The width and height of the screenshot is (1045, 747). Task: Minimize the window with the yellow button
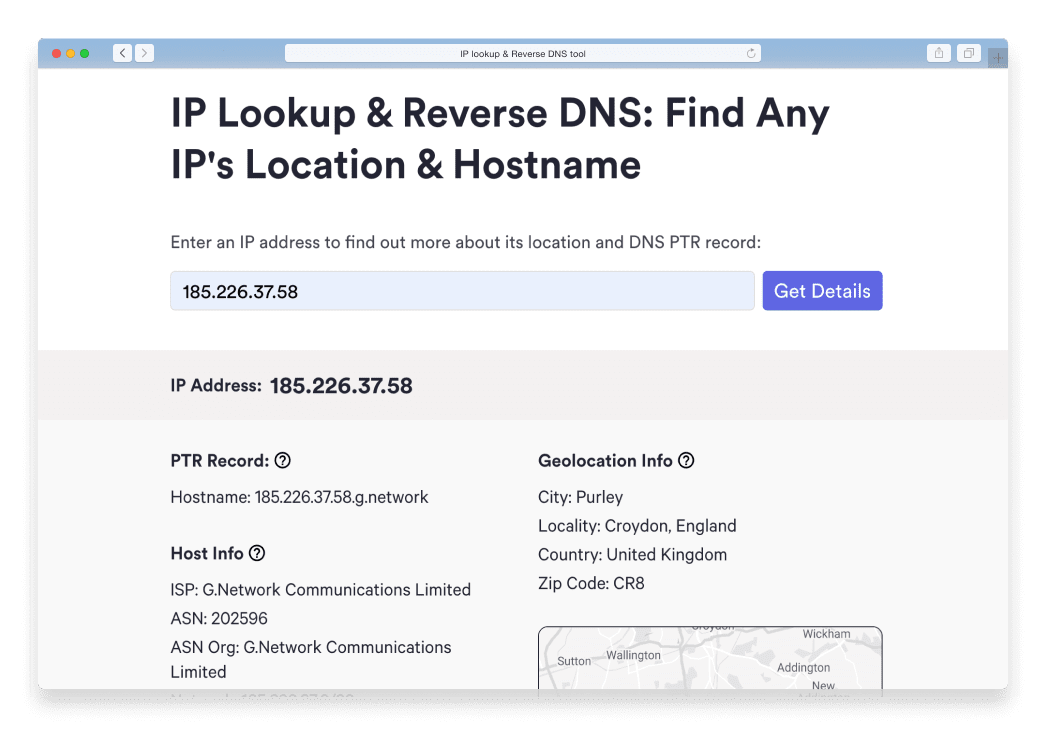tap(70, 53)
